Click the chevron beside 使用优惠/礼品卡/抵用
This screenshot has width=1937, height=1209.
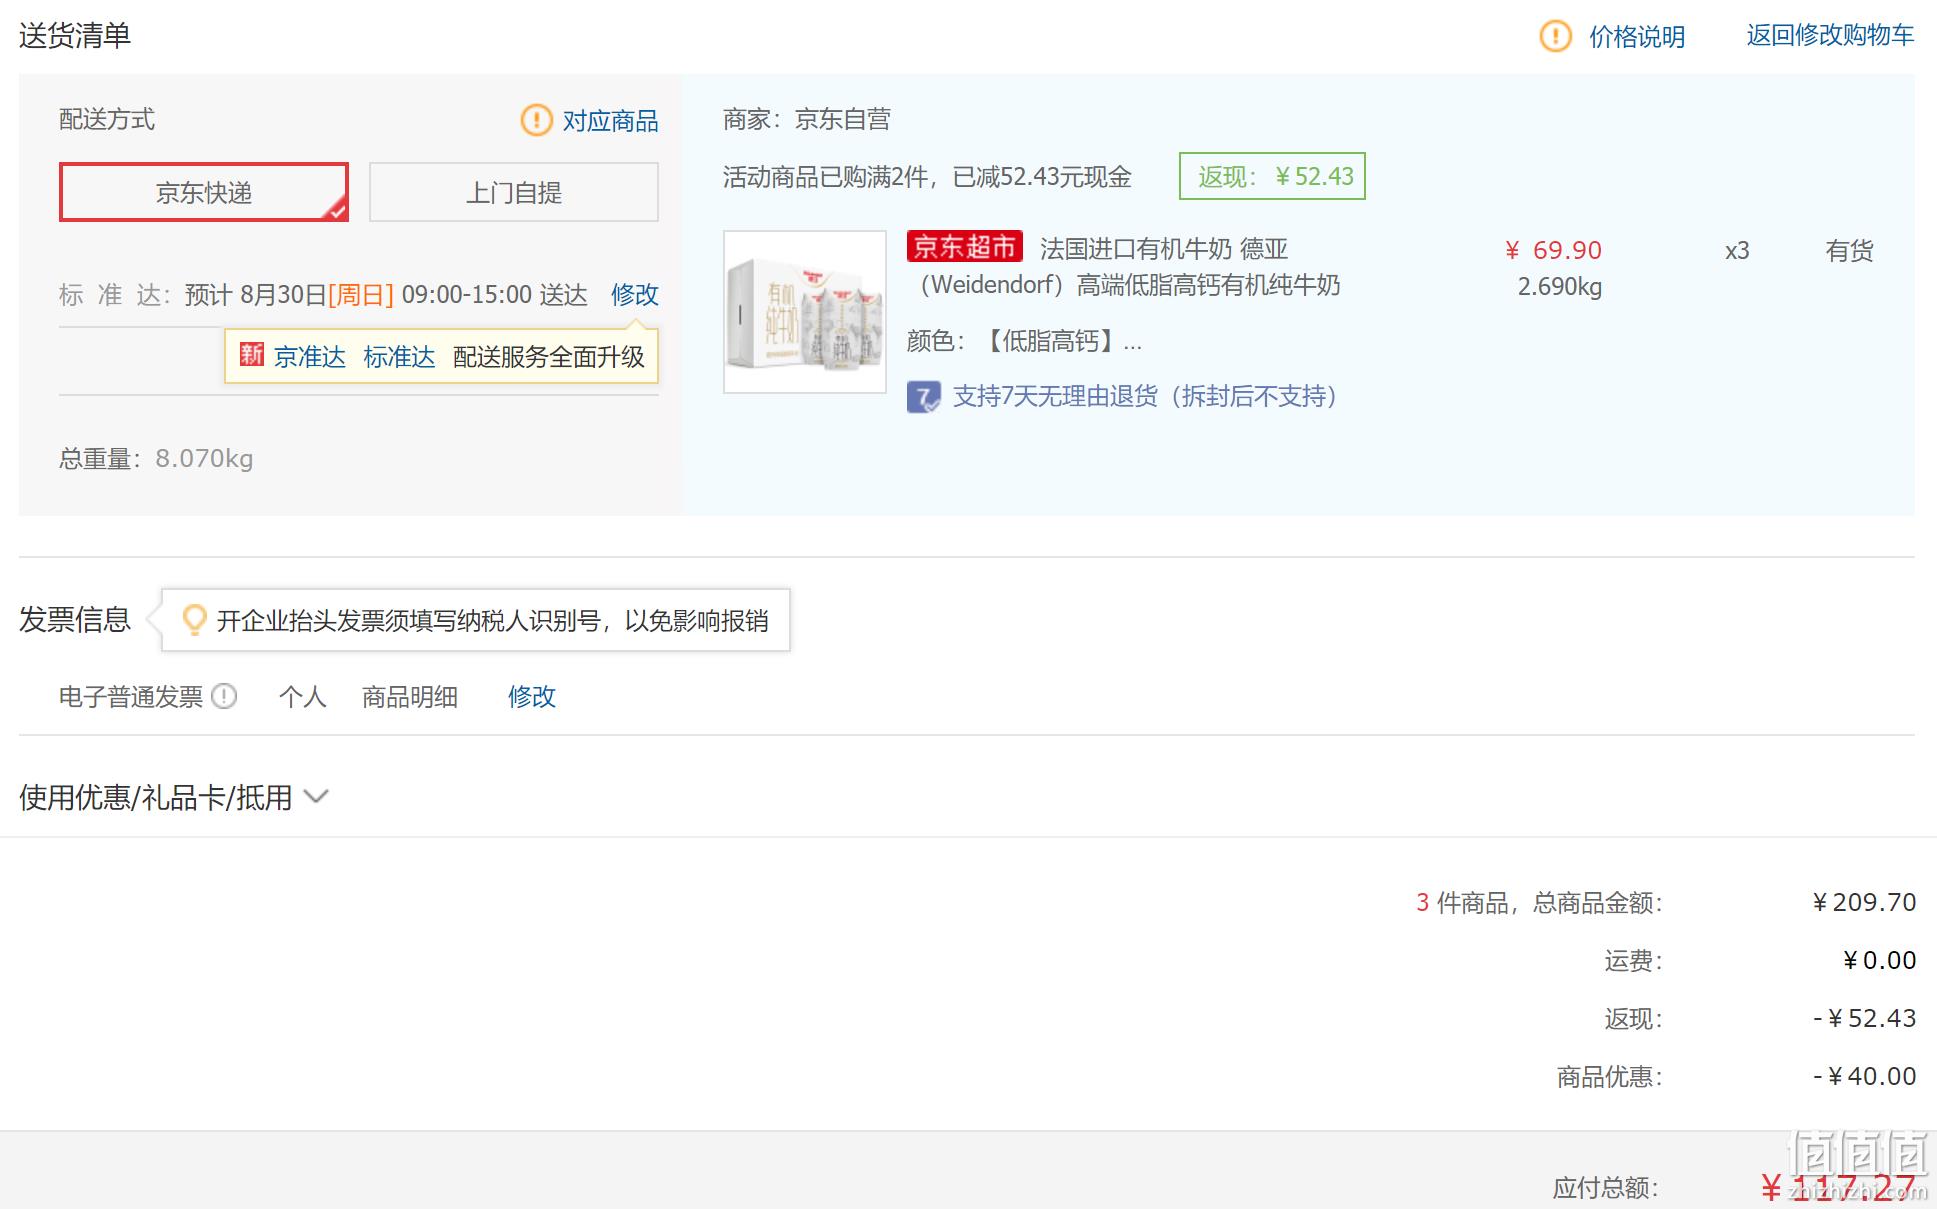[316, 796]
